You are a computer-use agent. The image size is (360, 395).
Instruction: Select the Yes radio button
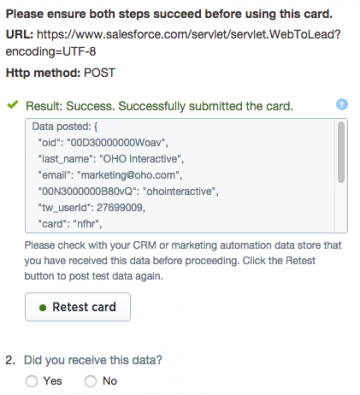click(32, 381)
